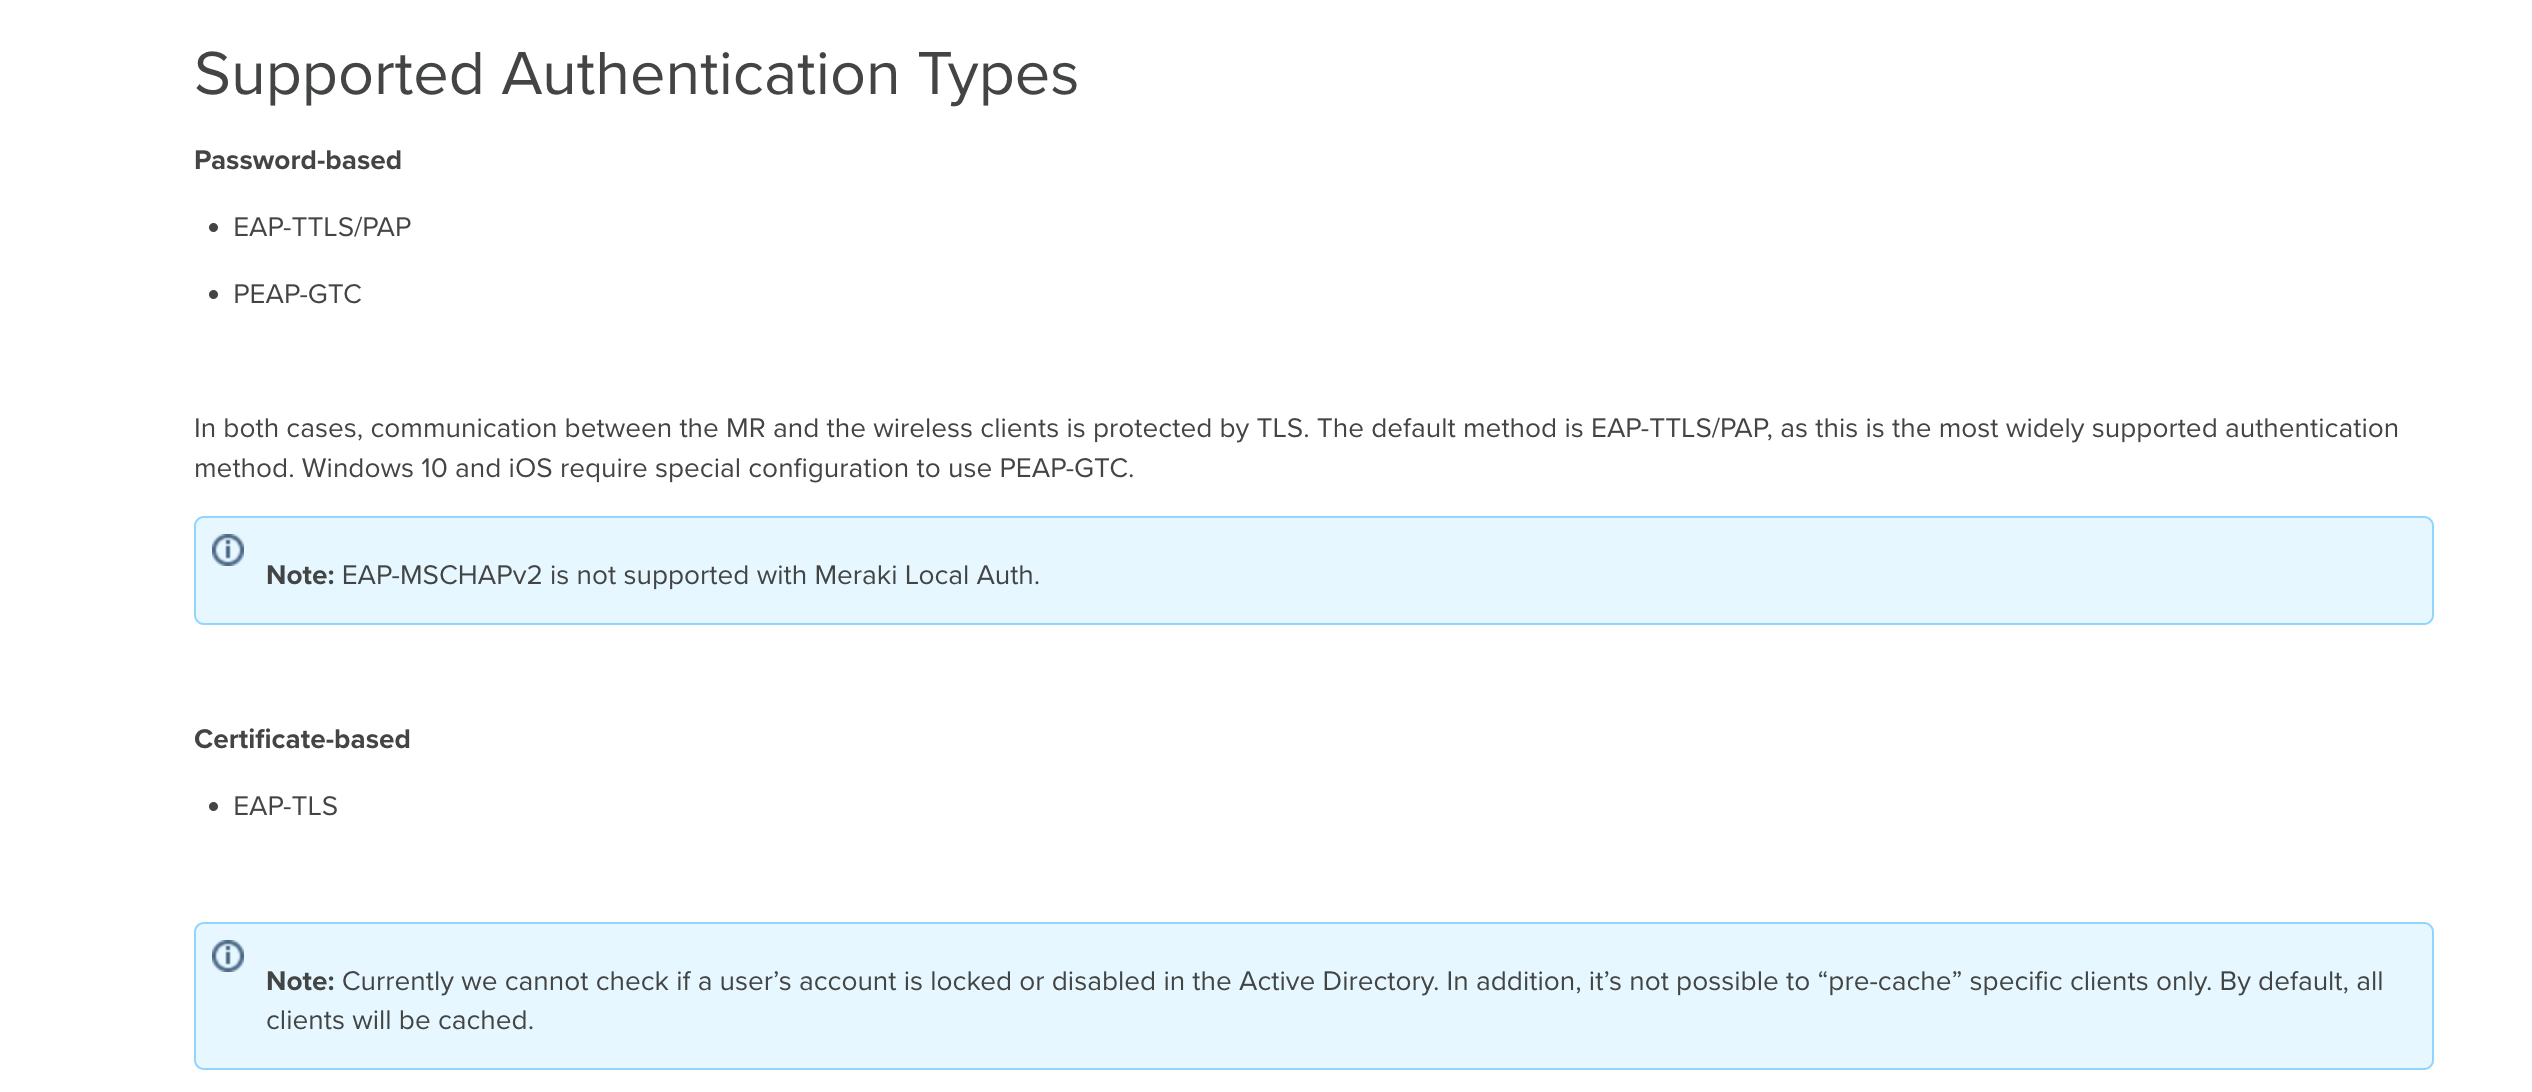
Task: Click the Supported Authentication Types heading
Action: pyautogui.click(x=636, y=75)
